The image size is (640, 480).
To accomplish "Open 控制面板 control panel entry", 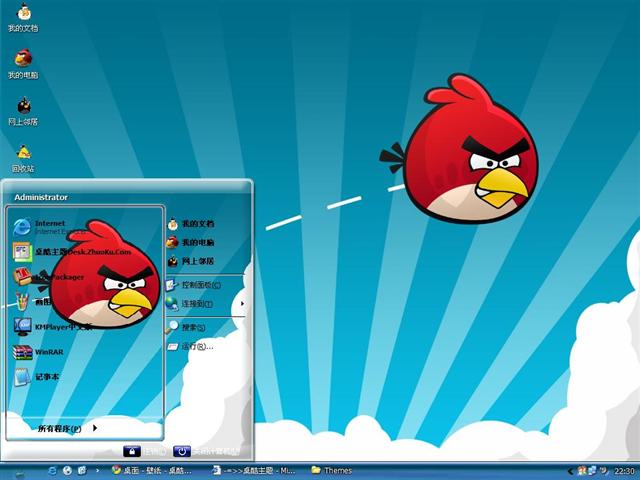I will (x=193, y=285).
